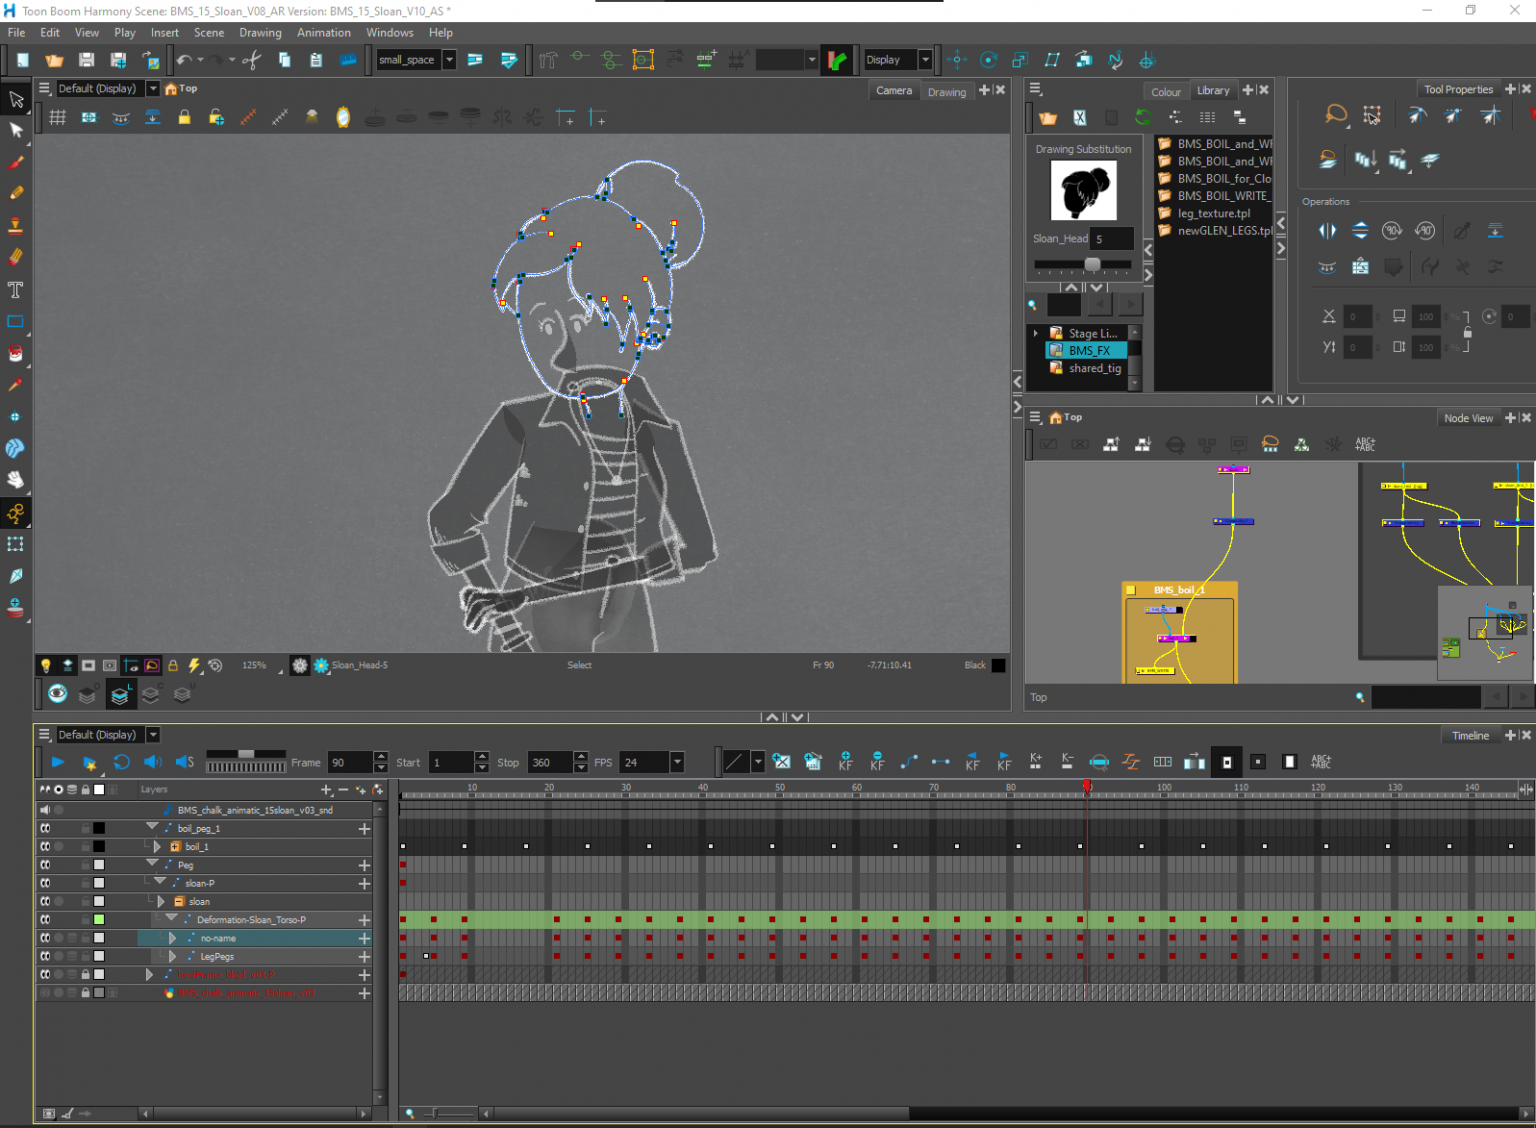1536x1128 pixels.
Task: Select the Lasso selection mode icon
Action: [x=1336, y=115]
